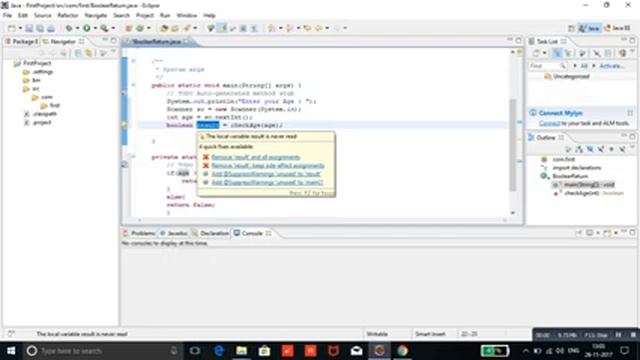Select FirstProject in the Navigator tree
The height and width of the screenshot is (360, 640).
click(33, 63)
